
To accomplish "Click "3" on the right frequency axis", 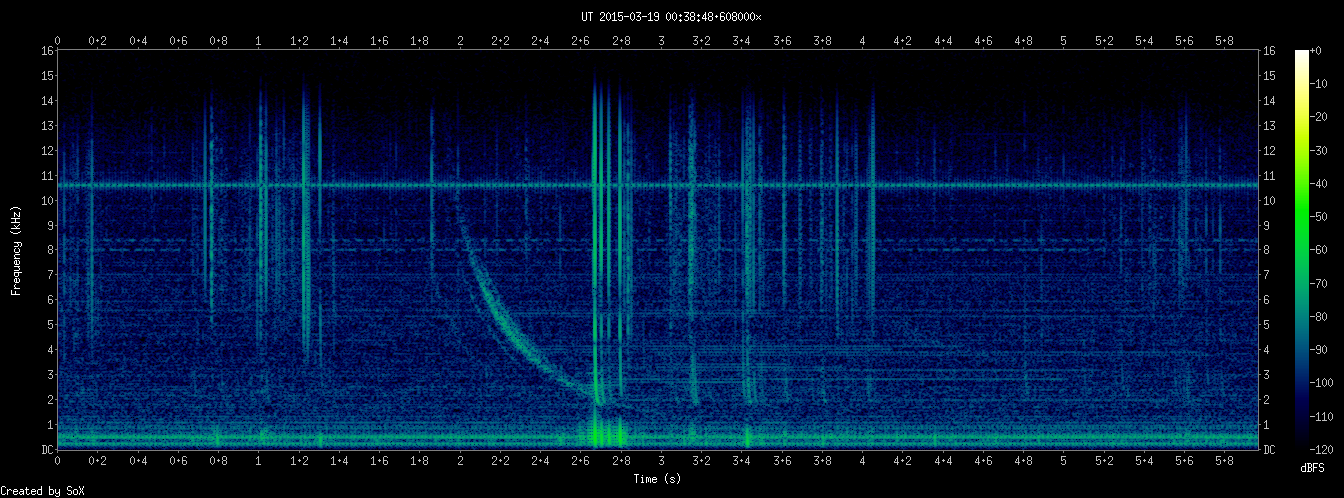I will [1266, 375].
